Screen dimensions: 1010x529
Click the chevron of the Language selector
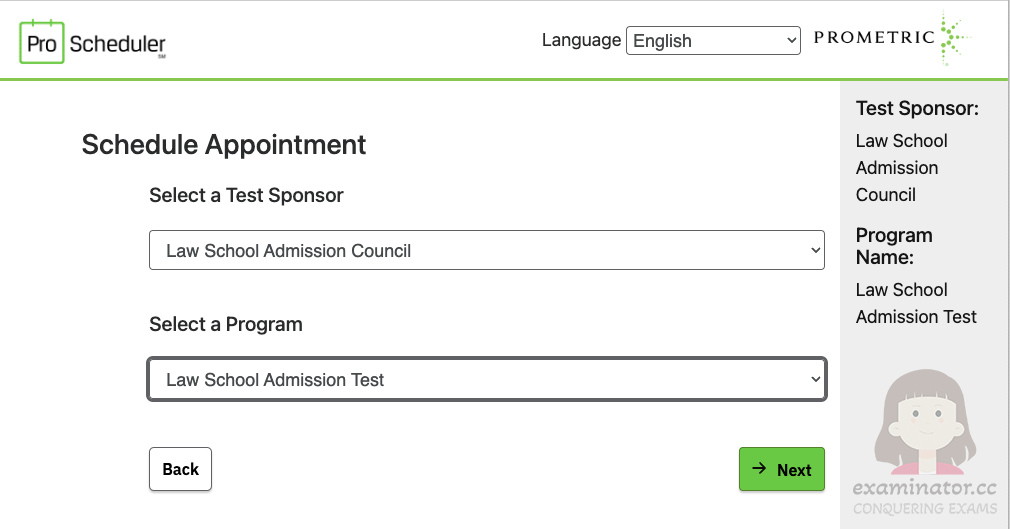(x=792, y=41)
